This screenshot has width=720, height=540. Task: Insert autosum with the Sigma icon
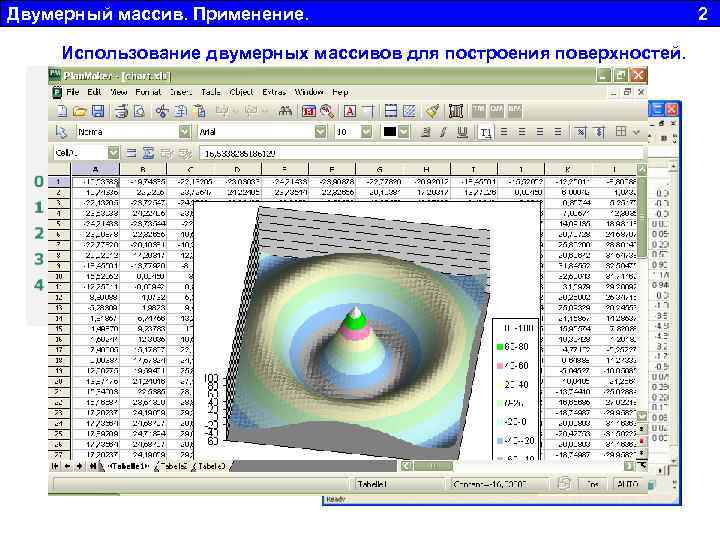click(x=148, y=153)
